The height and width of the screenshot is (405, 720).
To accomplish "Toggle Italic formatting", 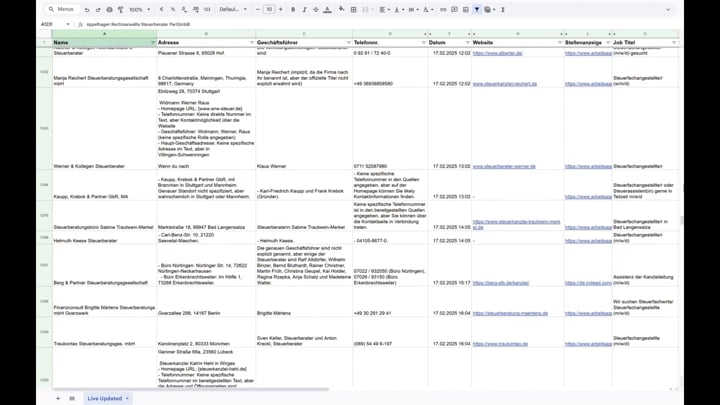I will [304, 10].
